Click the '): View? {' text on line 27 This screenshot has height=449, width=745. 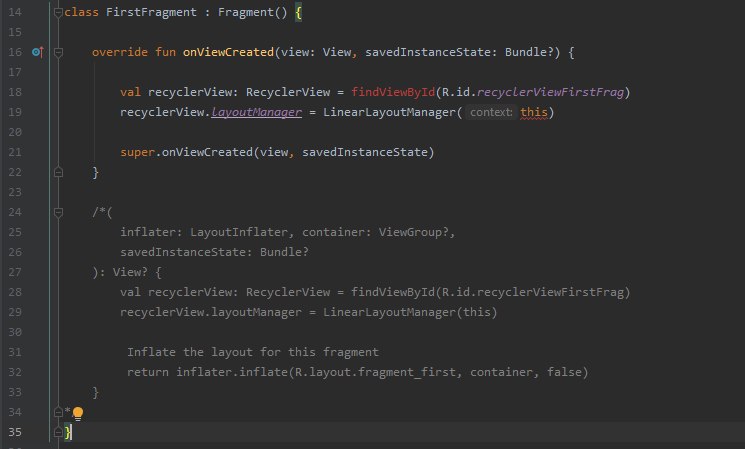127,272
